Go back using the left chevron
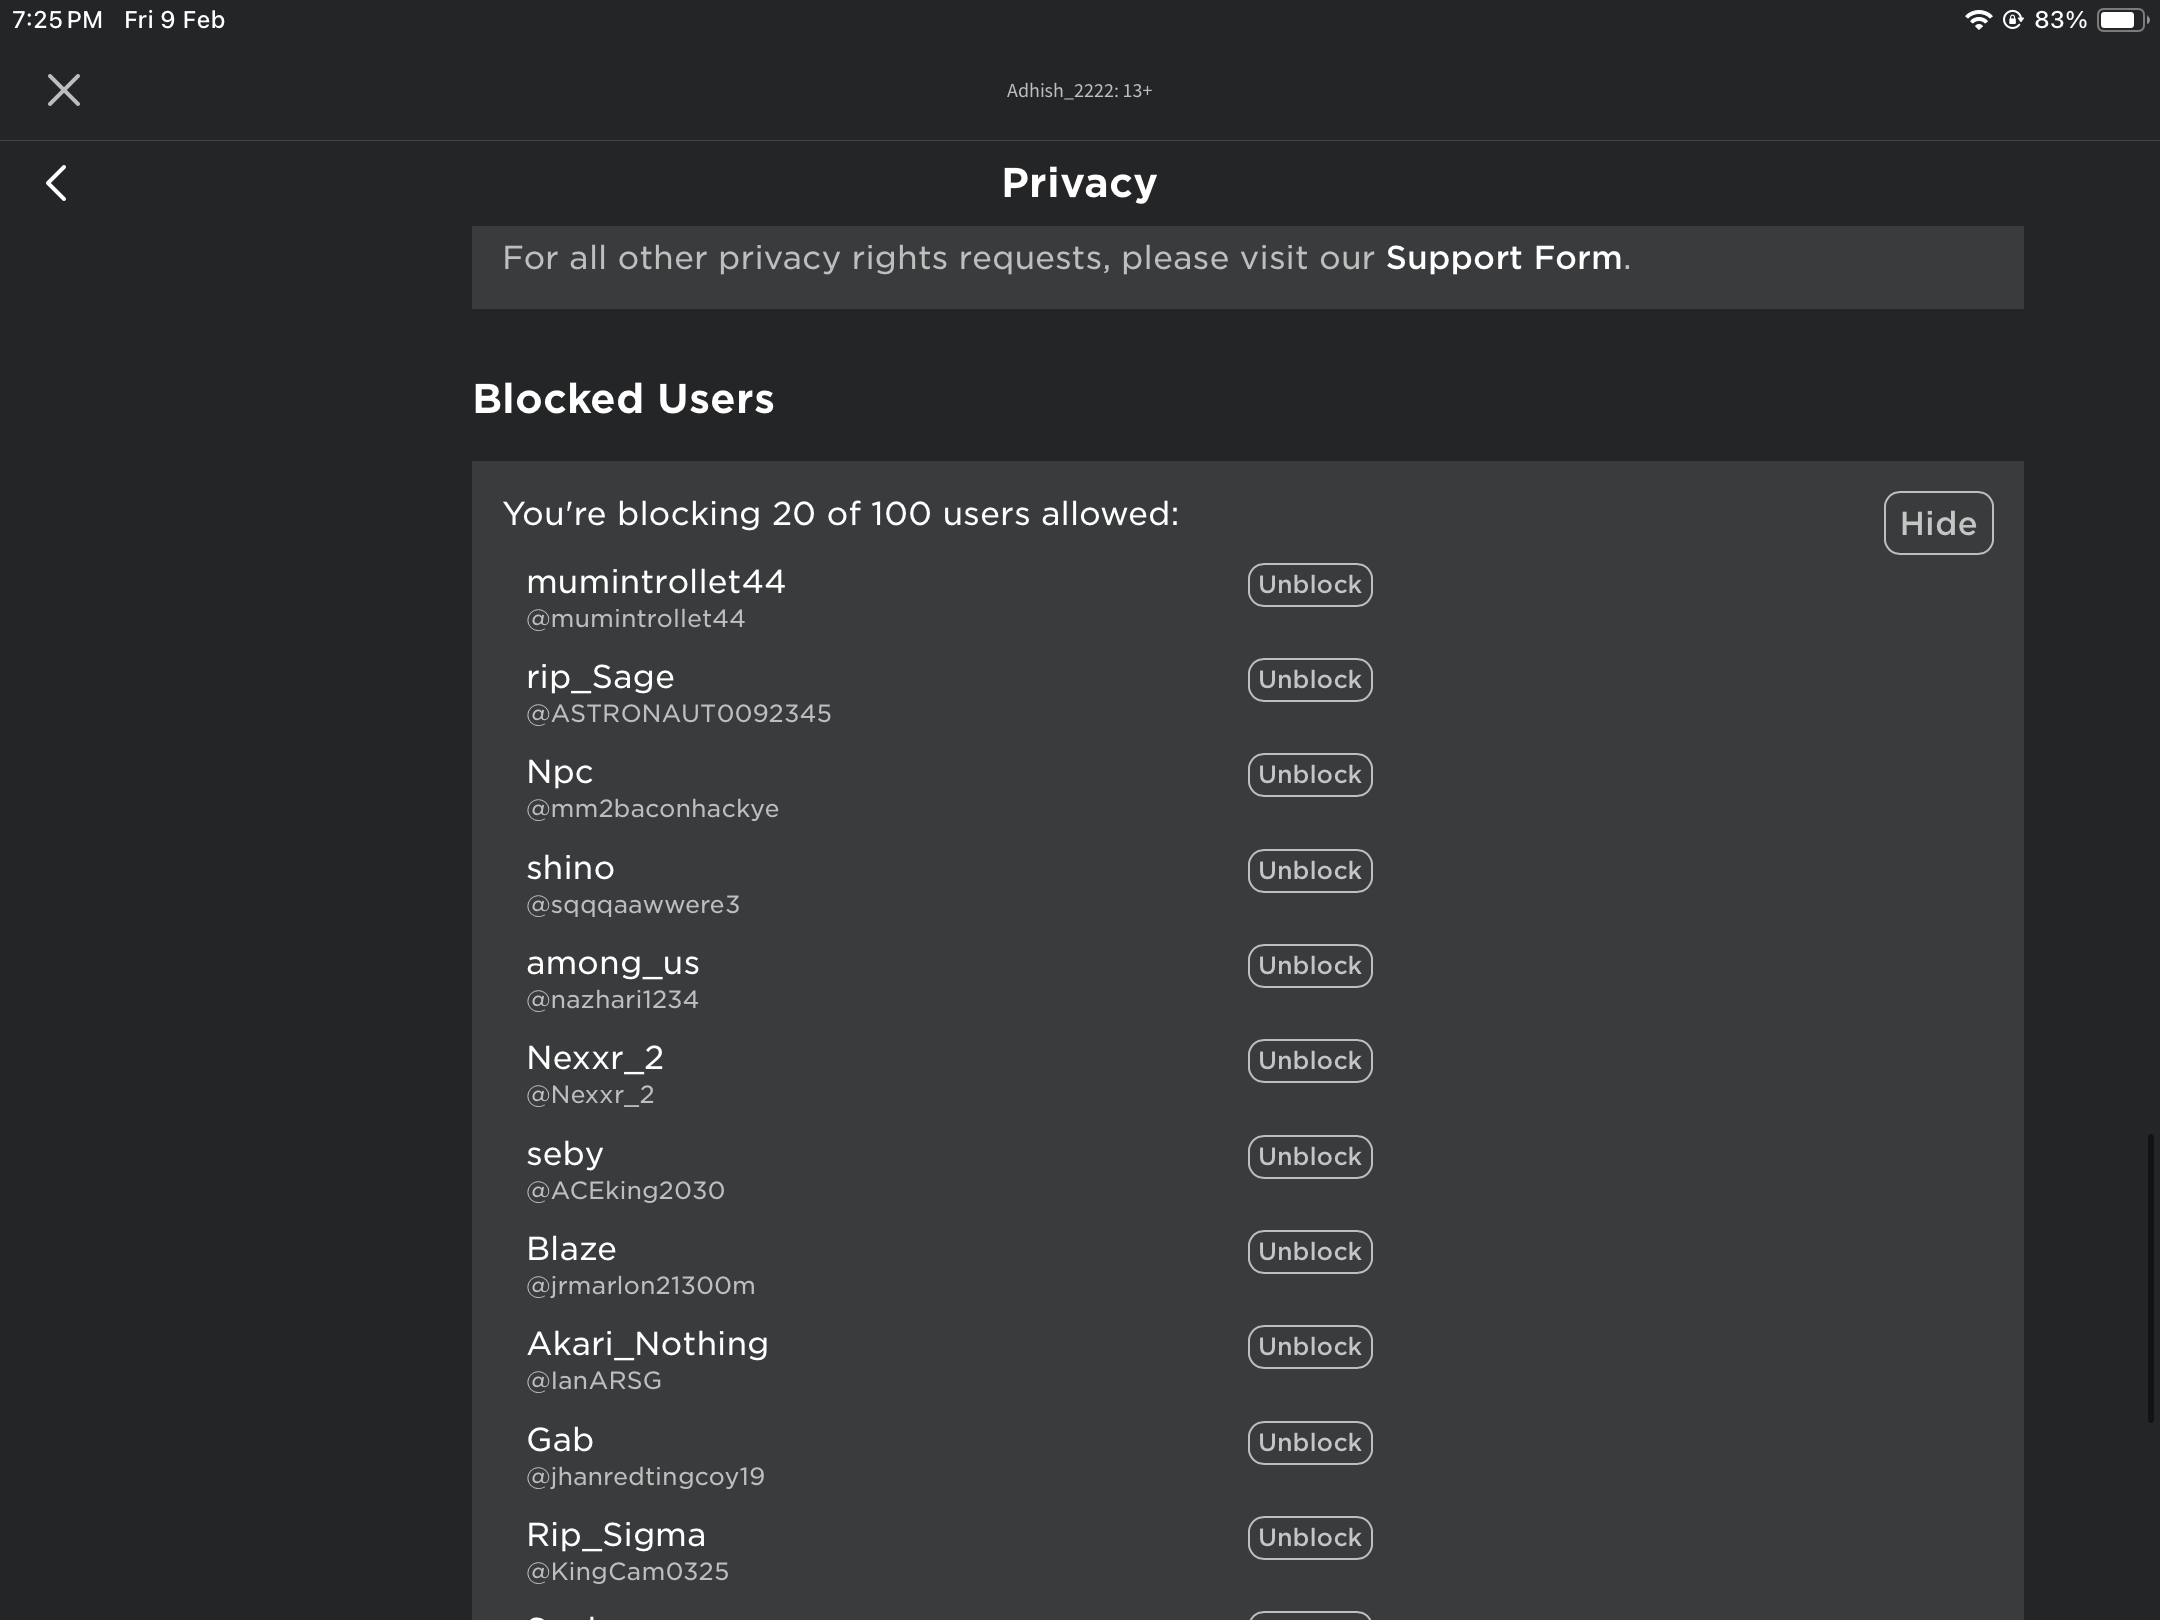The height and width of the screenshot is (1620, 2160). click(57, 183)
